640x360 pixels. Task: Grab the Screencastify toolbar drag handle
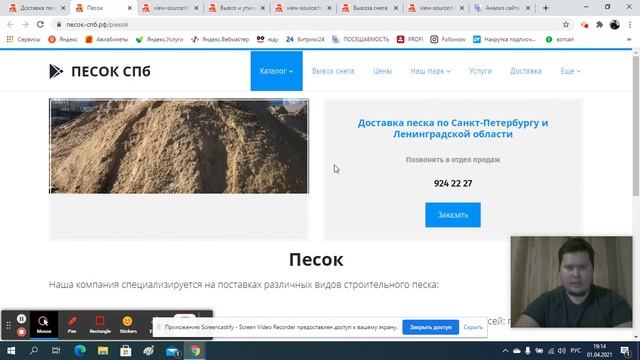(8, 325)
